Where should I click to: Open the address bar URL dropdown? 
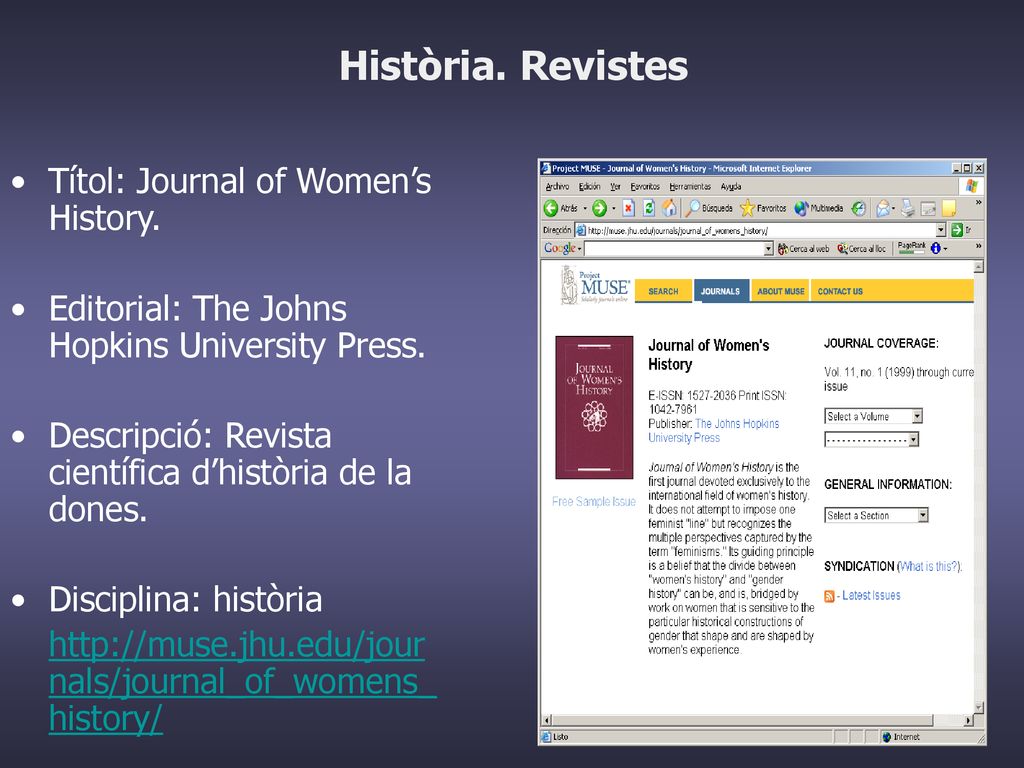(x=940, y=230)
